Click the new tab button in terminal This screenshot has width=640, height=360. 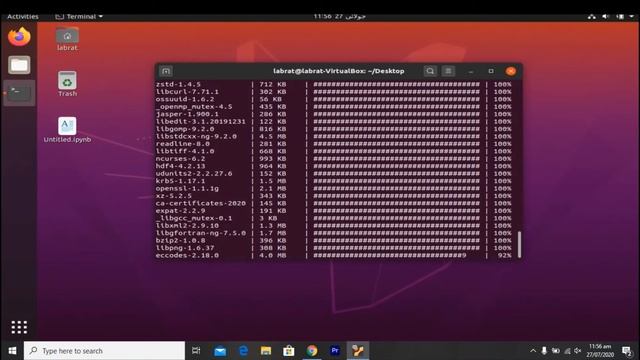coord(166,71)
